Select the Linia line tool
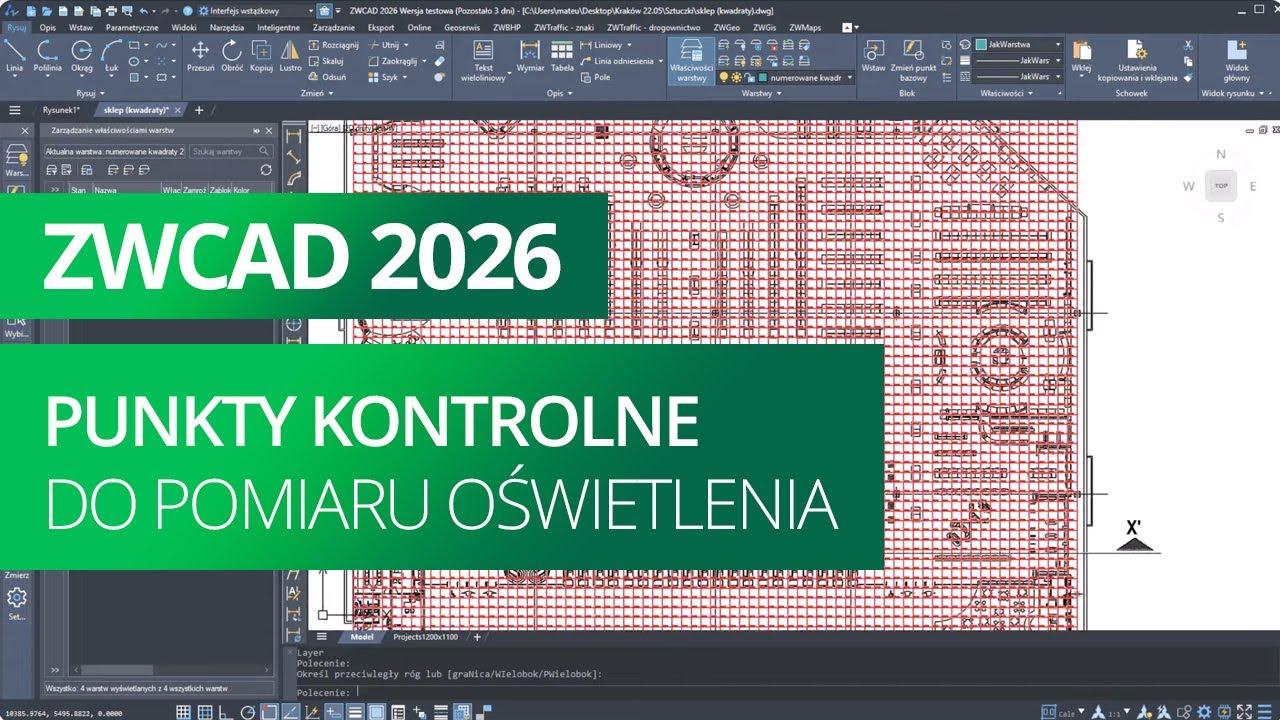 pyautogui.click(x=14, y=56)
